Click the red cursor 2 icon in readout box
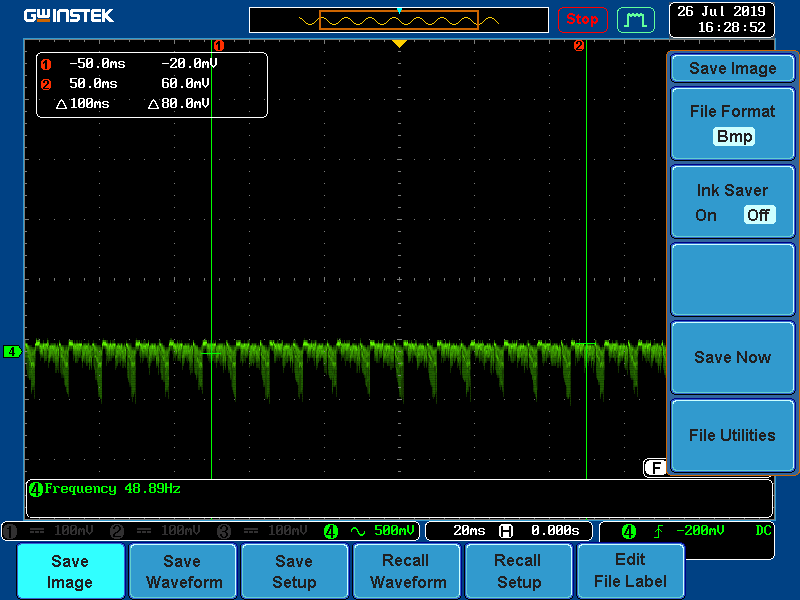 pyautogui.click(x=46, y=84)
